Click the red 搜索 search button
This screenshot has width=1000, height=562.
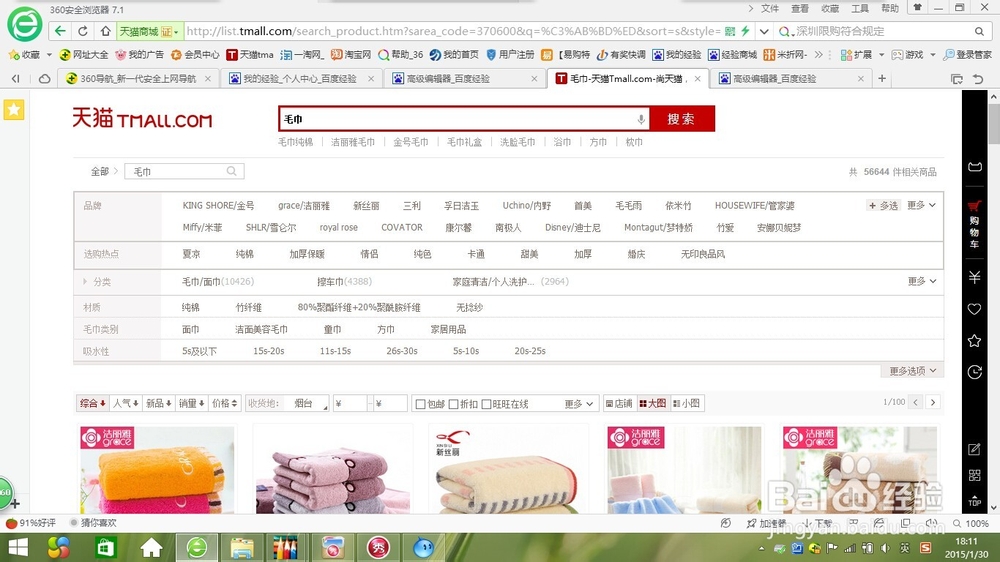coord(682,119)
